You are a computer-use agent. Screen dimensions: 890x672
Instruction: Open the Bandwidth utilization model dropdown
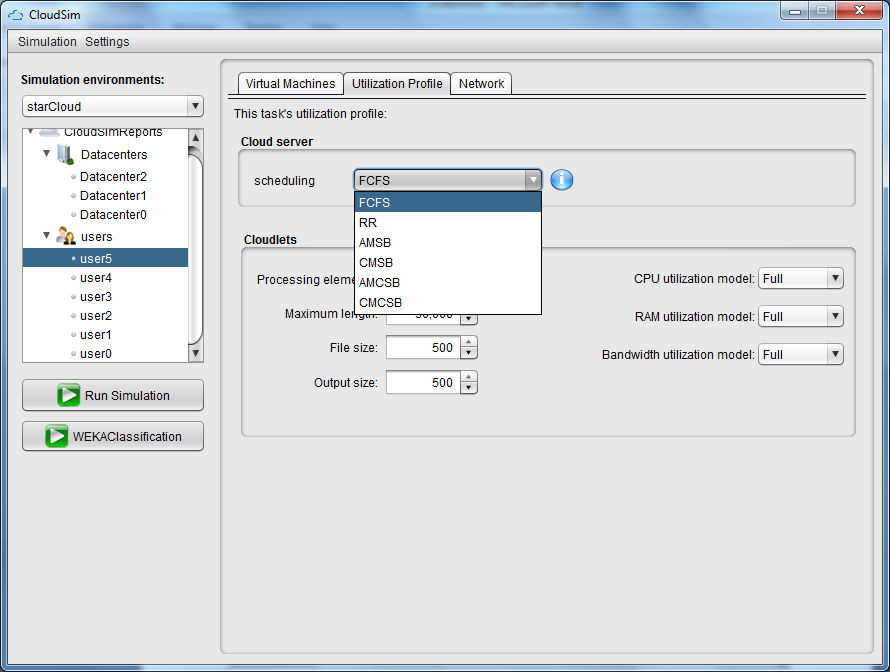click(x=835, y=354)
